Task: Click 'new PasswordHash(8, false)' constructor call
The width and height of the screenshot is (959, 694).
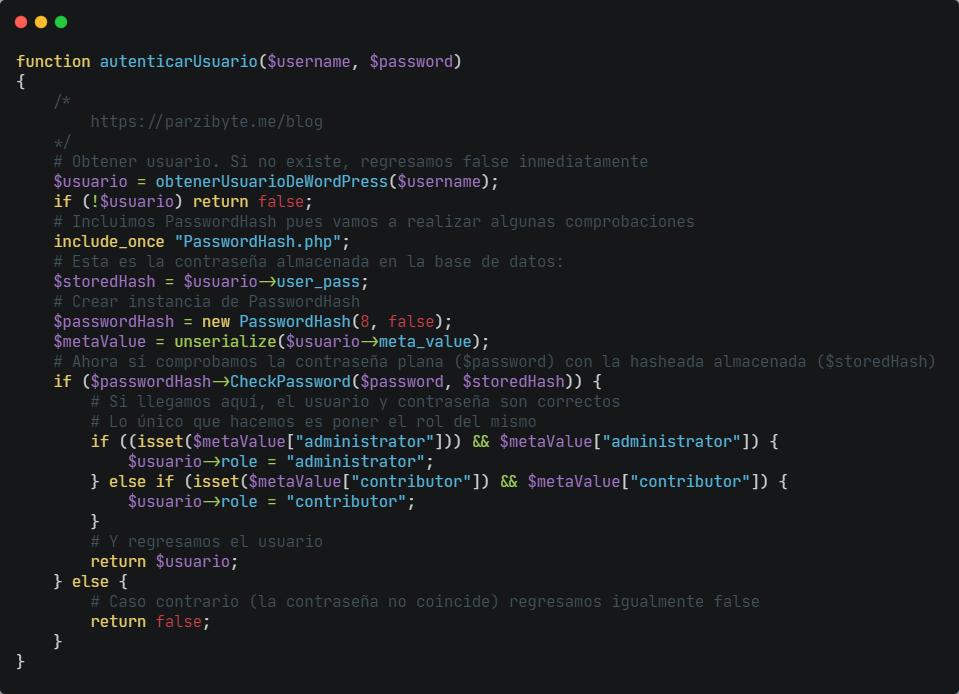Action: click(x=323, y=322)
